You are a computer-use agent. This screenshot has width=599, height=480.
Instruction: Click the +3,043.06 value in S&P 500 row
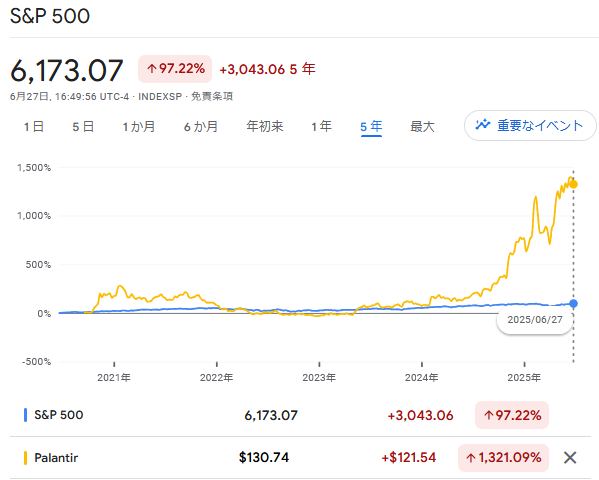point(420,415)
